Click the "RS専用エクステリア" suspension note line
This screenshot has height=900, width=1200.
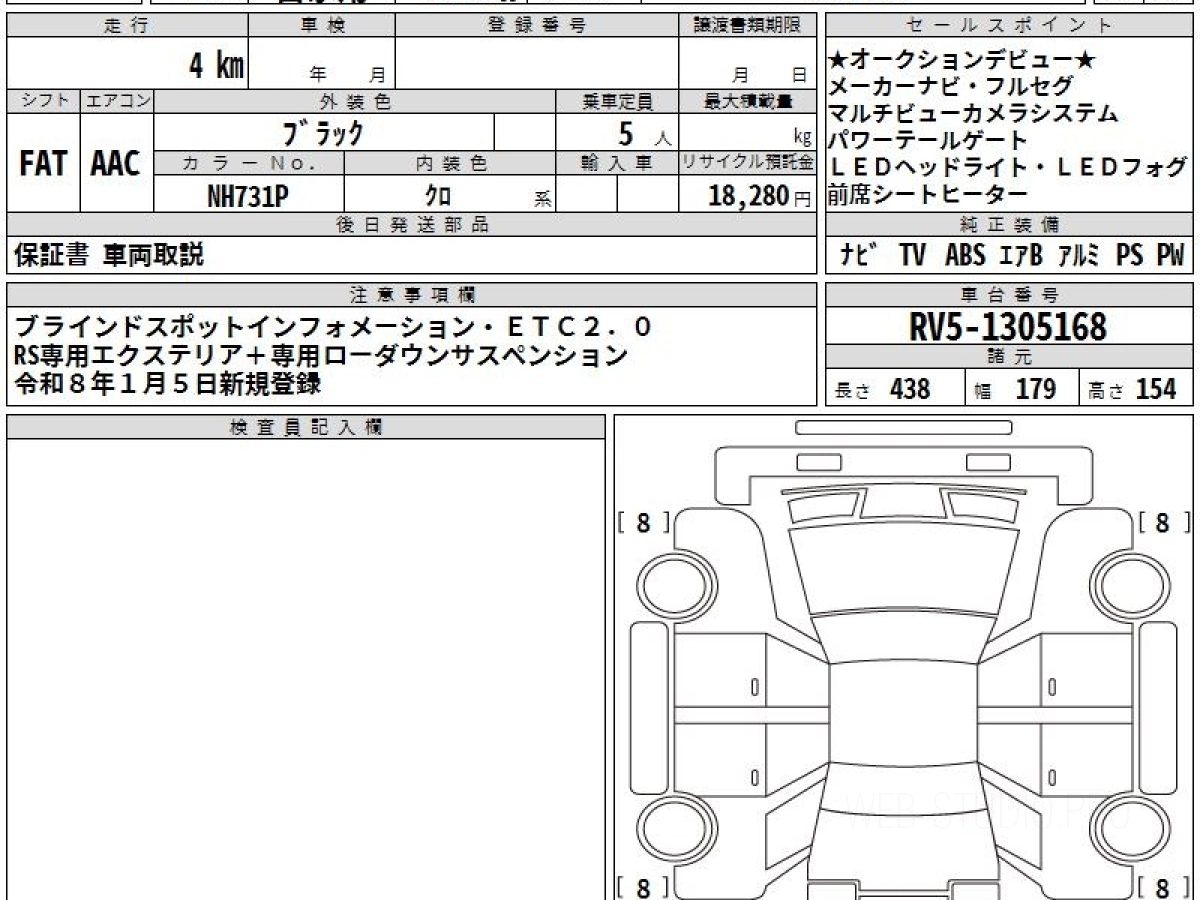coord(321,354)
